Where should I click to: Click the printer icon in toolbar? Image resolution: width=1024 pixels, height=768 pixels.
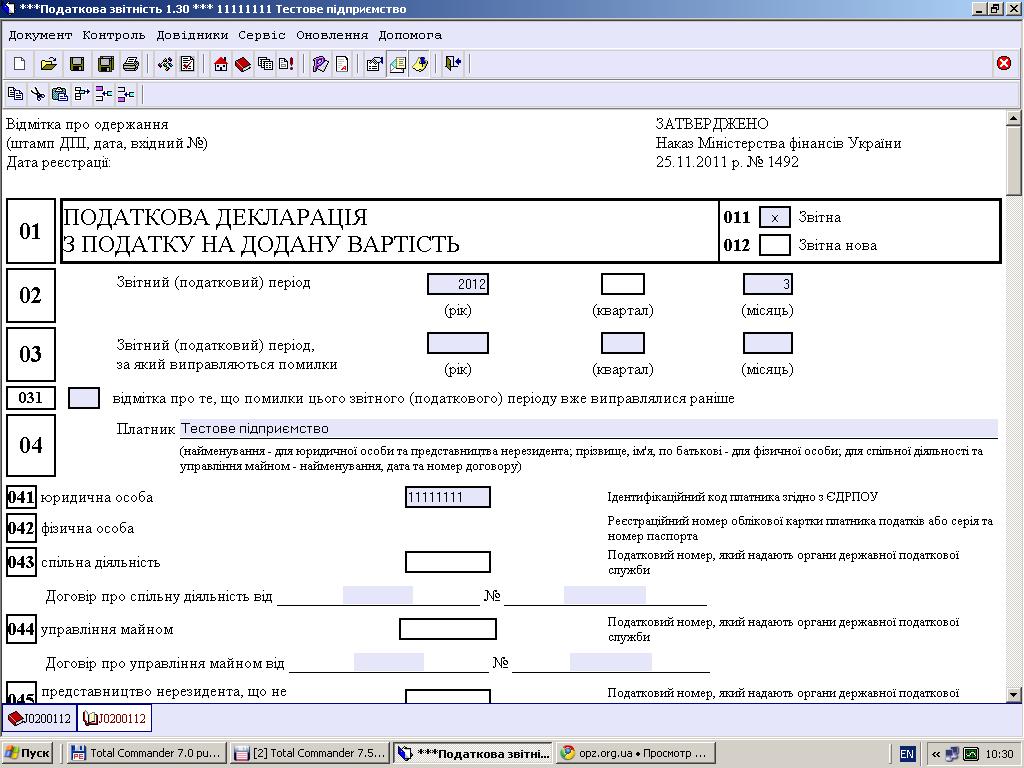131,64
